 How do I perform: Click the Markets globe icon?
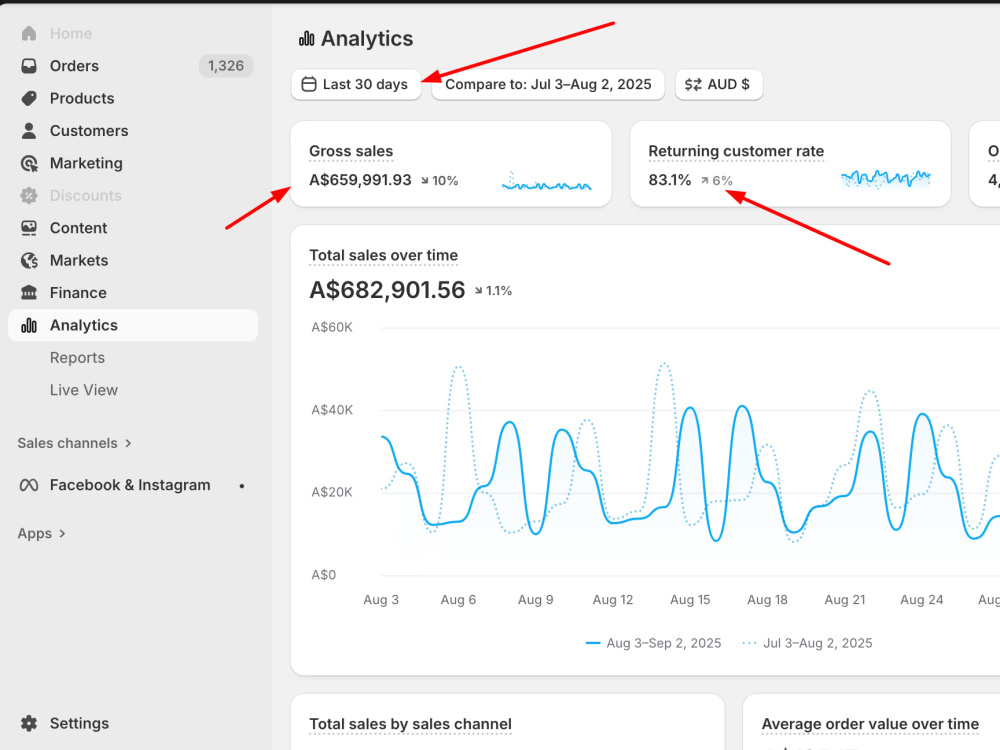click(29, 260)
